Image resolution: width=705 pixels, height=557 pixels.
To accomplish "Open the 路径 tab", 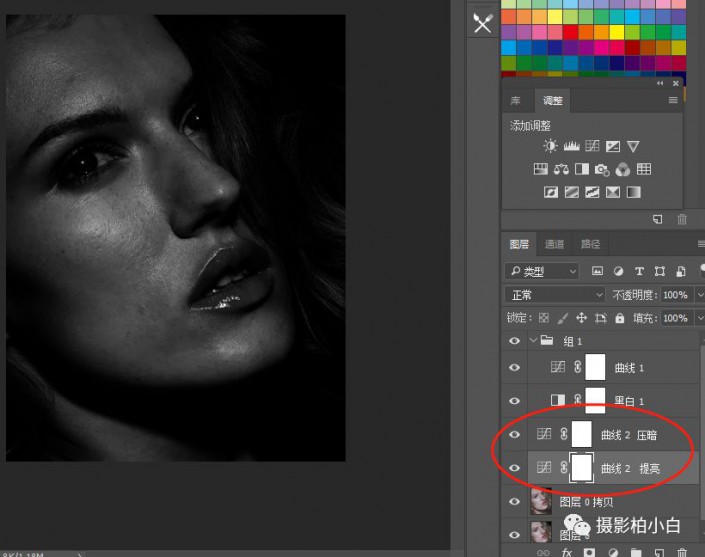I will click(x=590, y=244).
